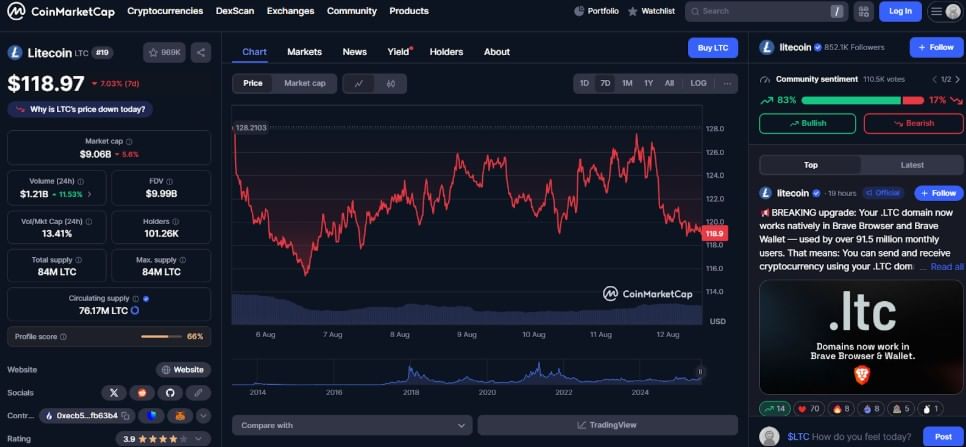
Task: Show Latest community posts
Action: (912, 165)
